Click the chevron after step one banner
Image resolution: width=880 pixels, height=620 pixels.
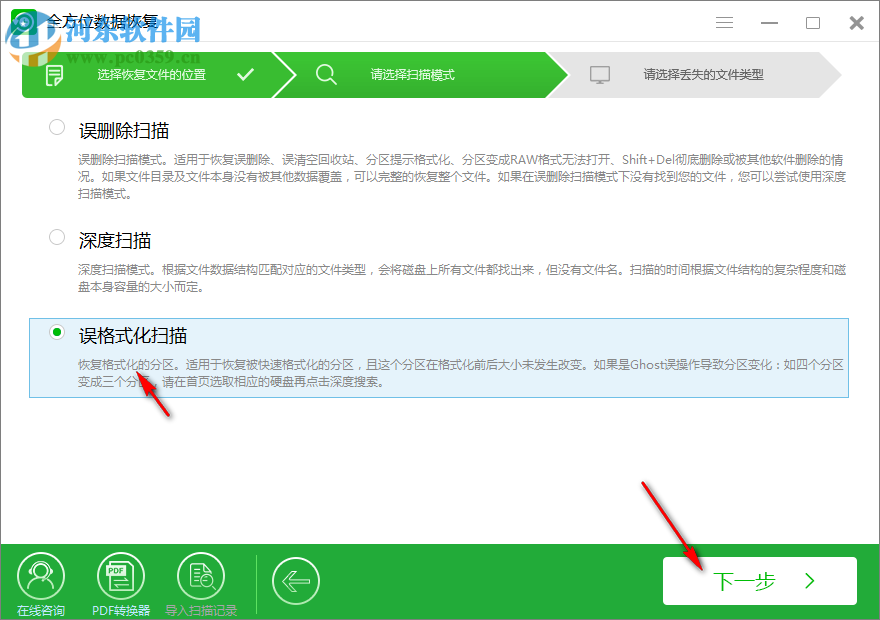(x=287, y=74)
